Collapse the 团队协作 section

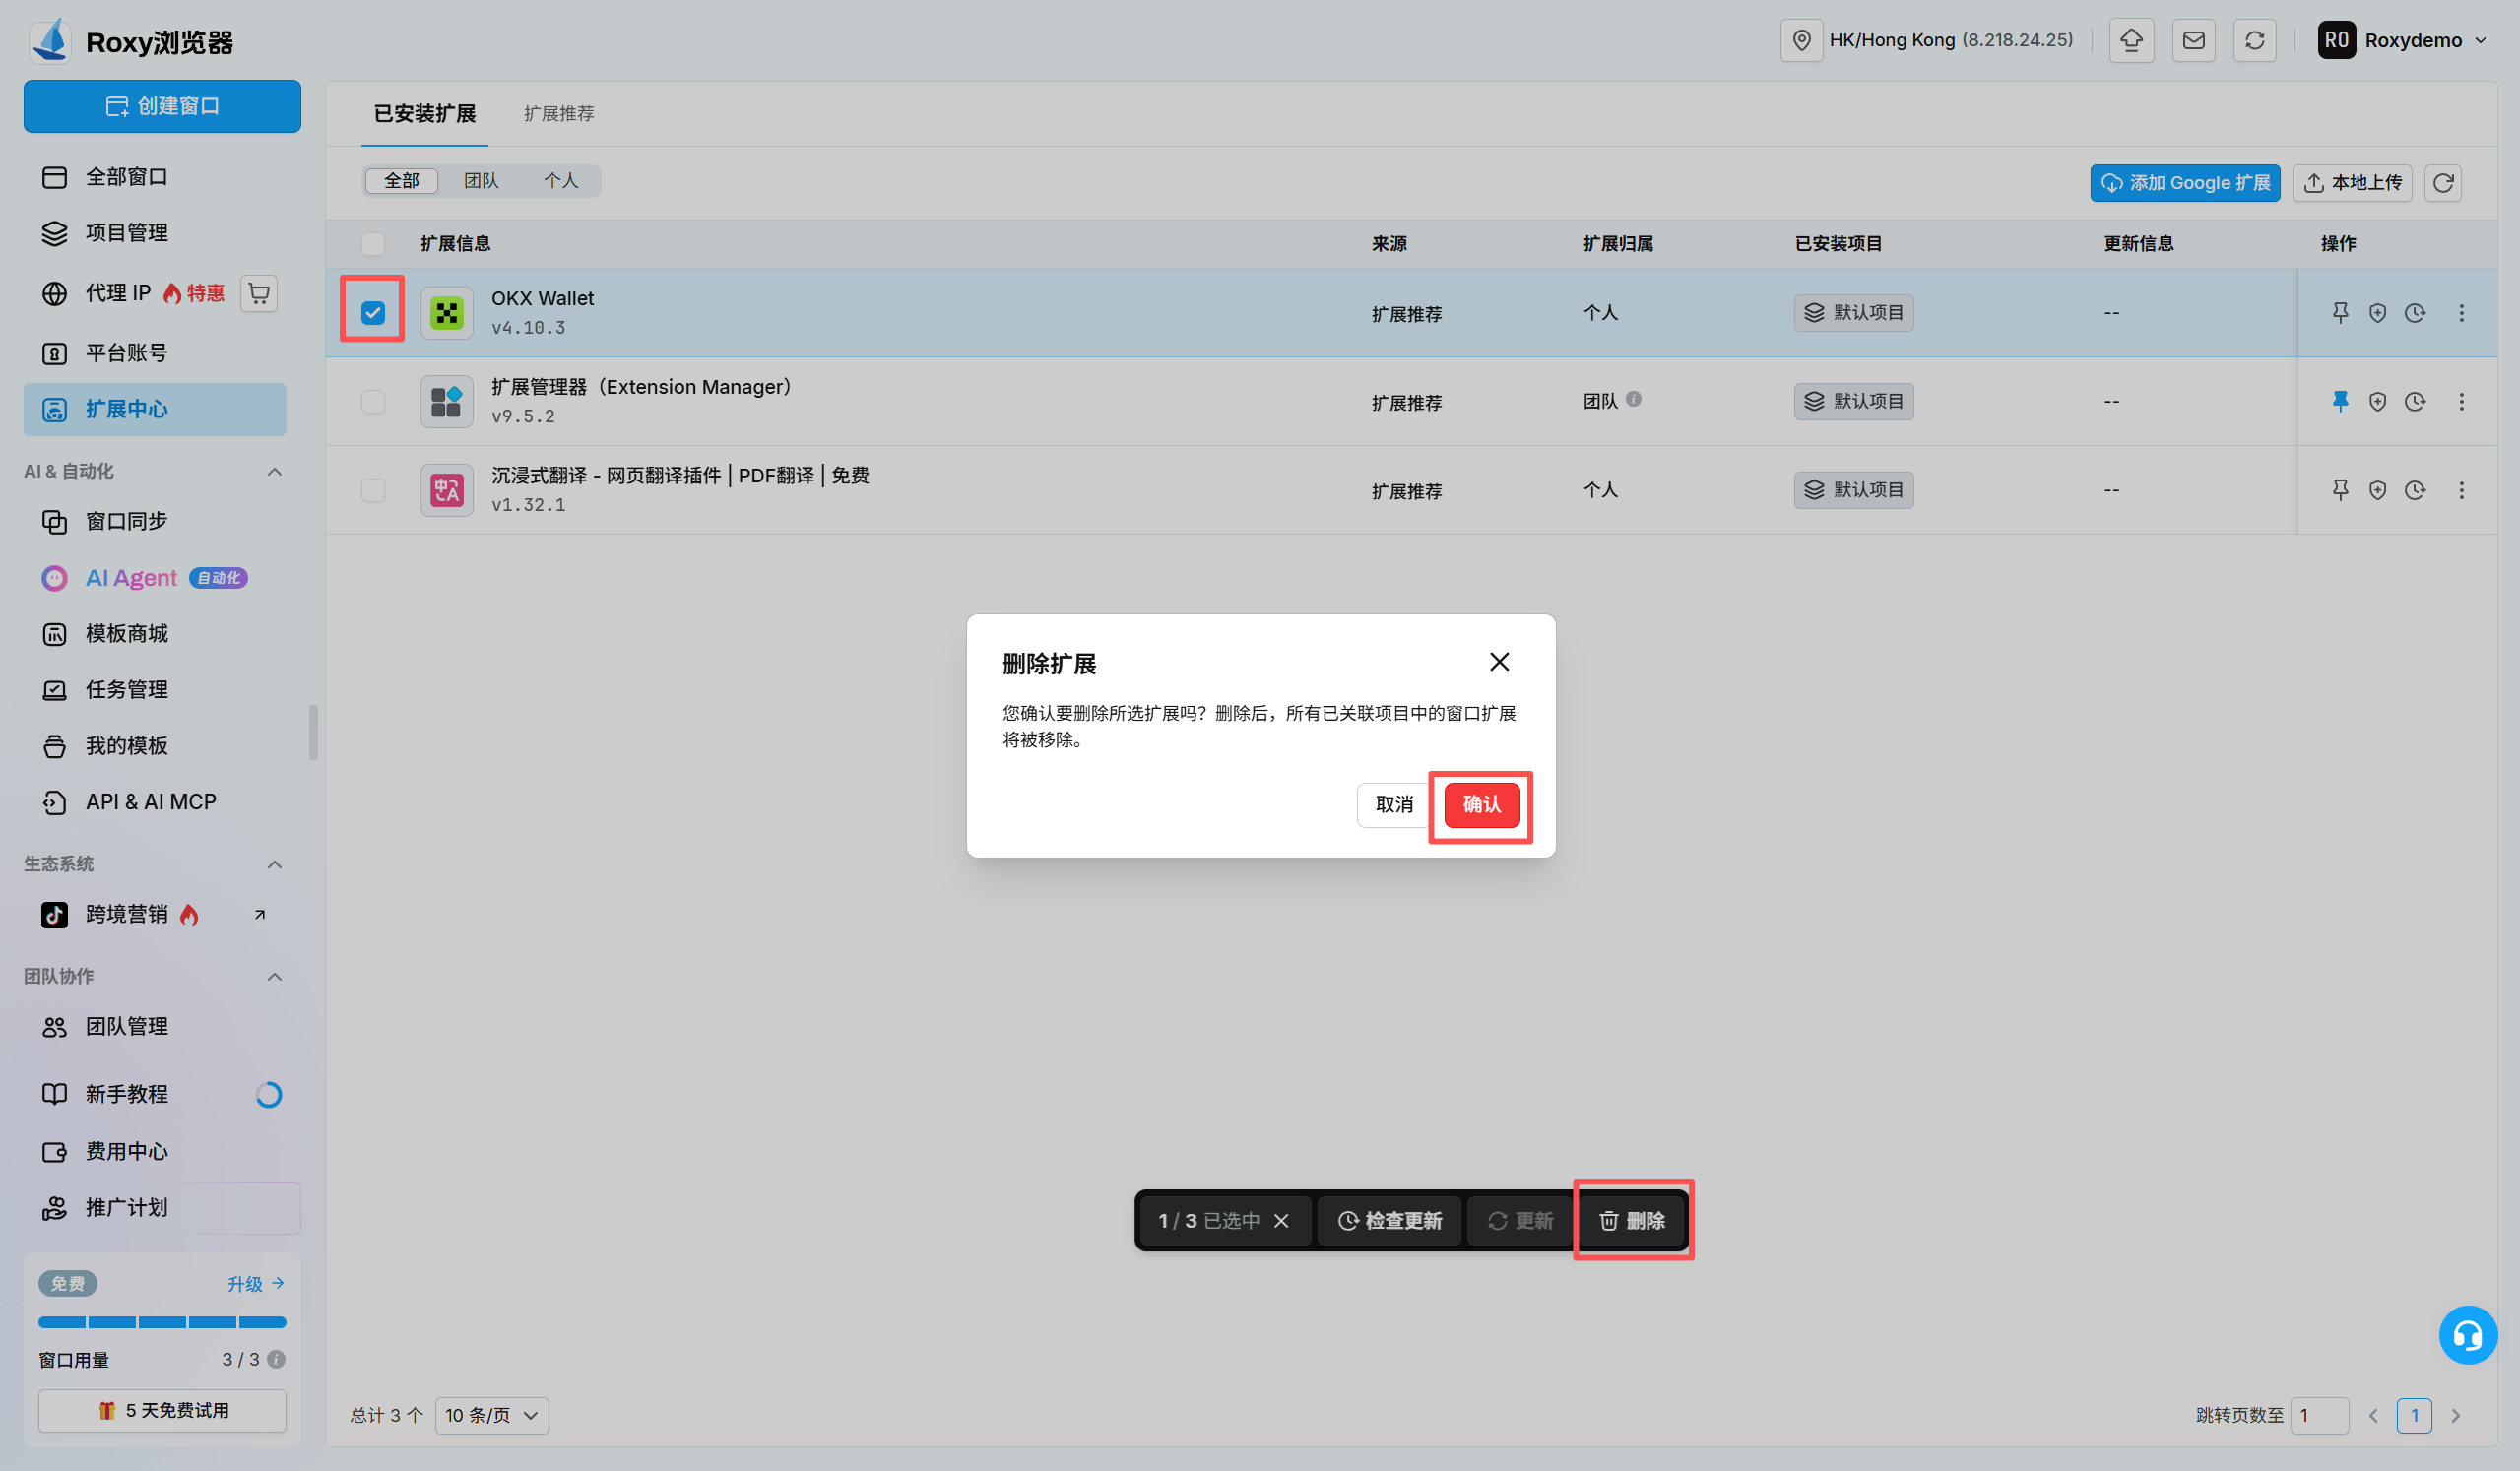(274, 976)
